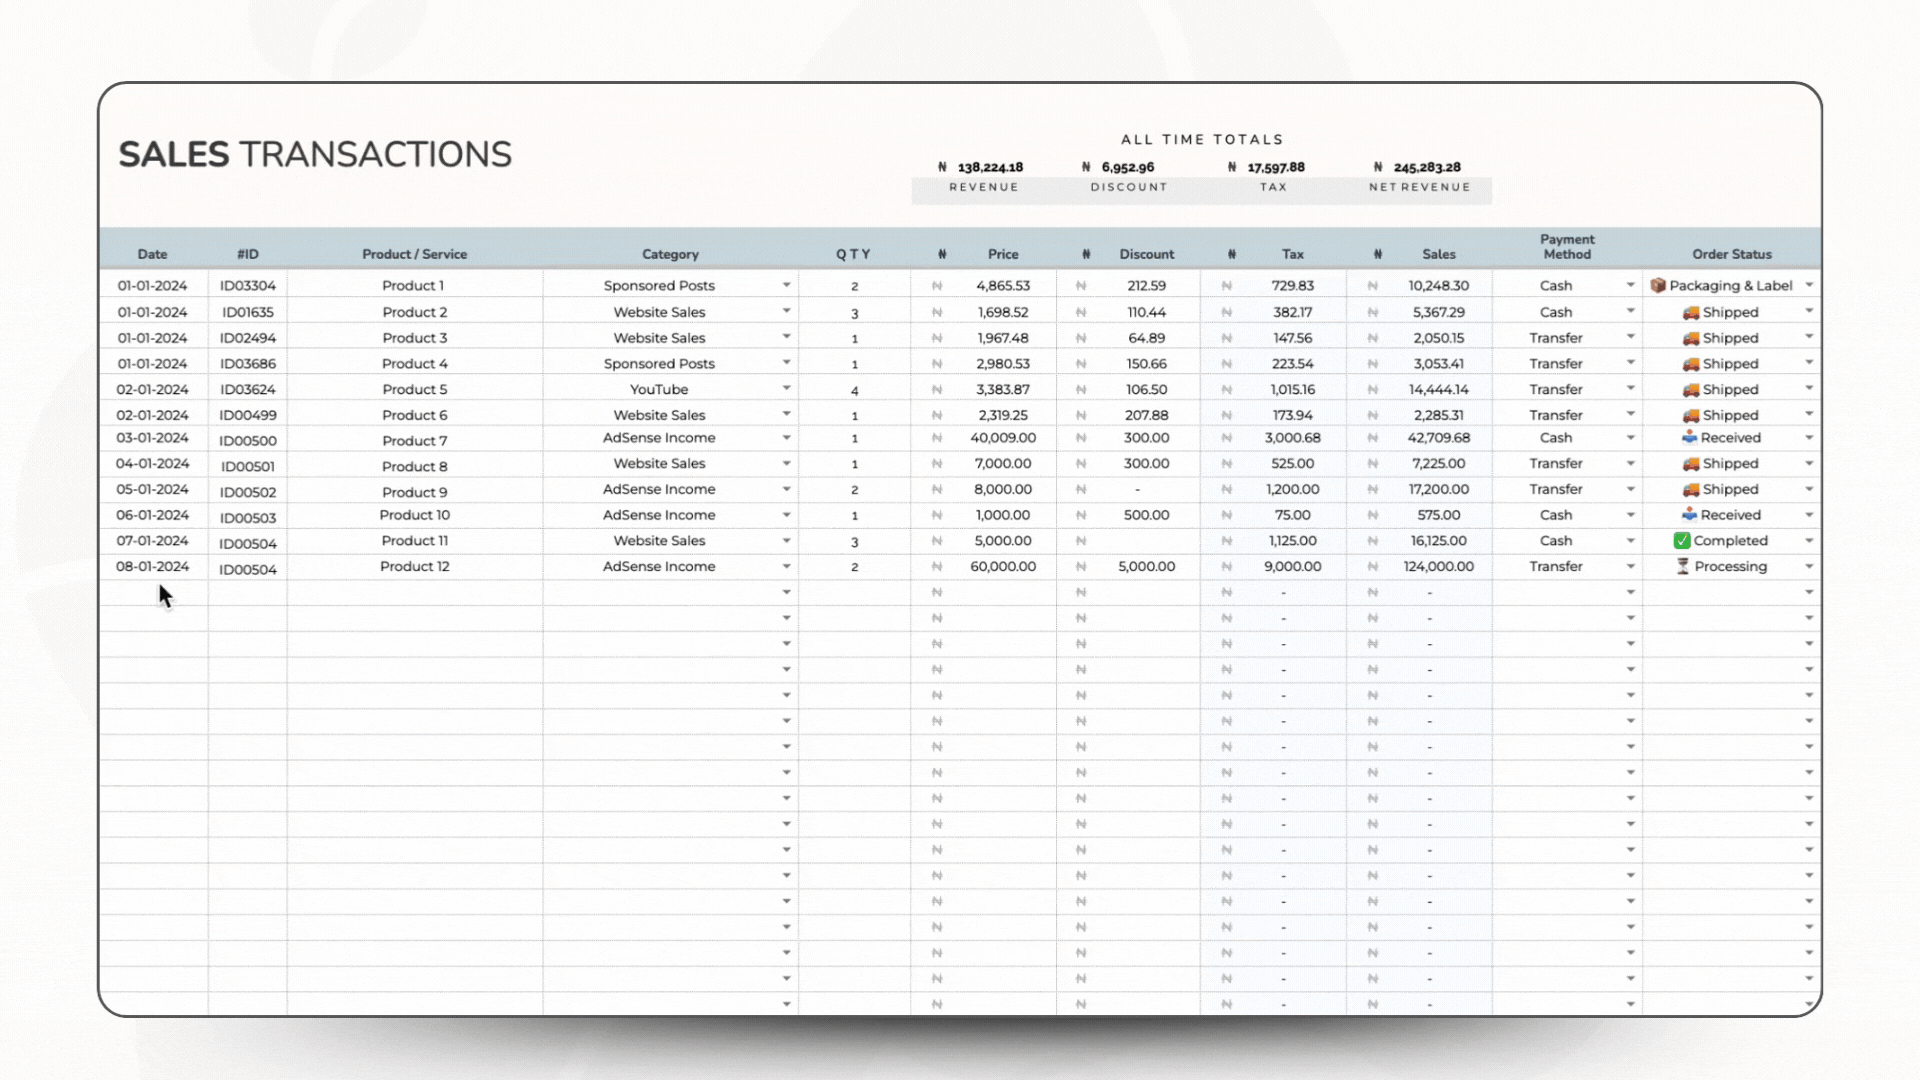This screenshot has width=1920, height=1080.
Task: Select the Tax column header
Action: coord(1293,255)
